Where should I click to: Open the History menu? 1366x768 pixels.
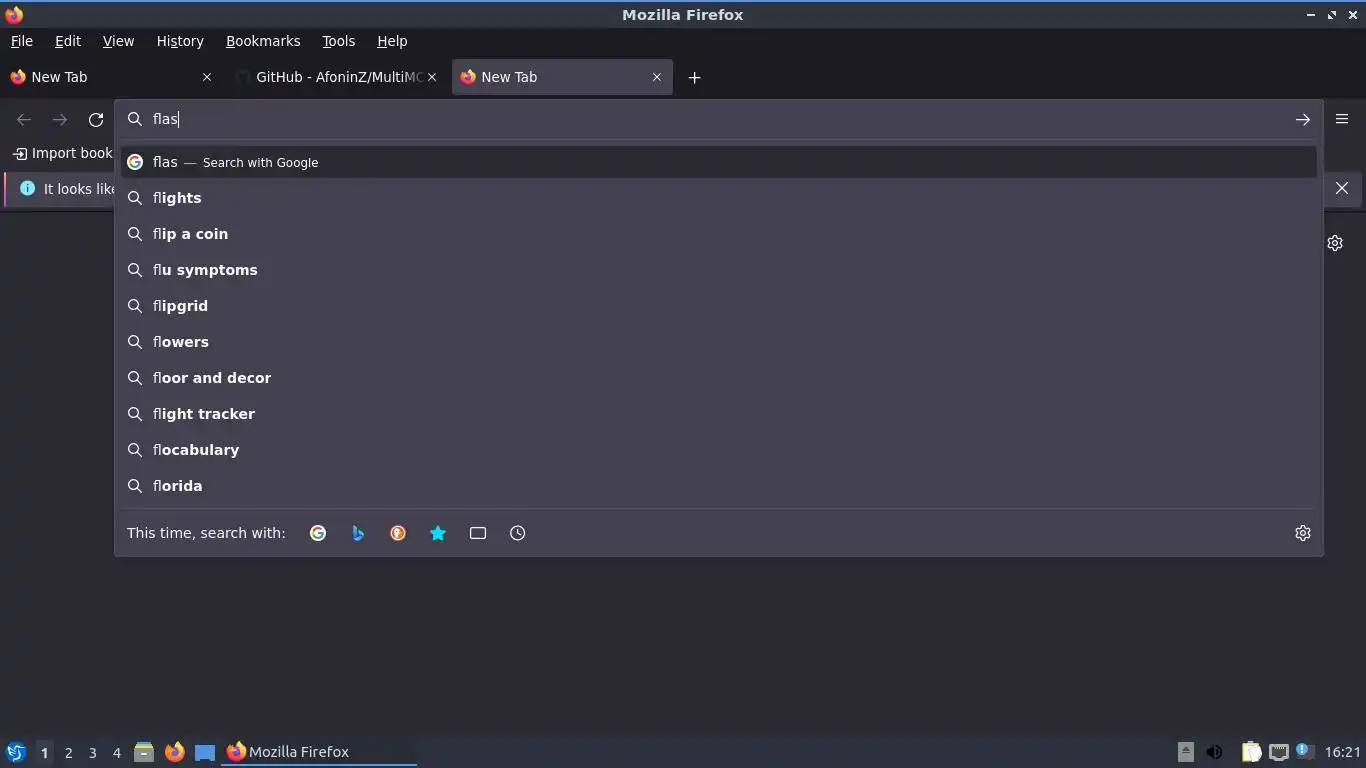point(180,41)
